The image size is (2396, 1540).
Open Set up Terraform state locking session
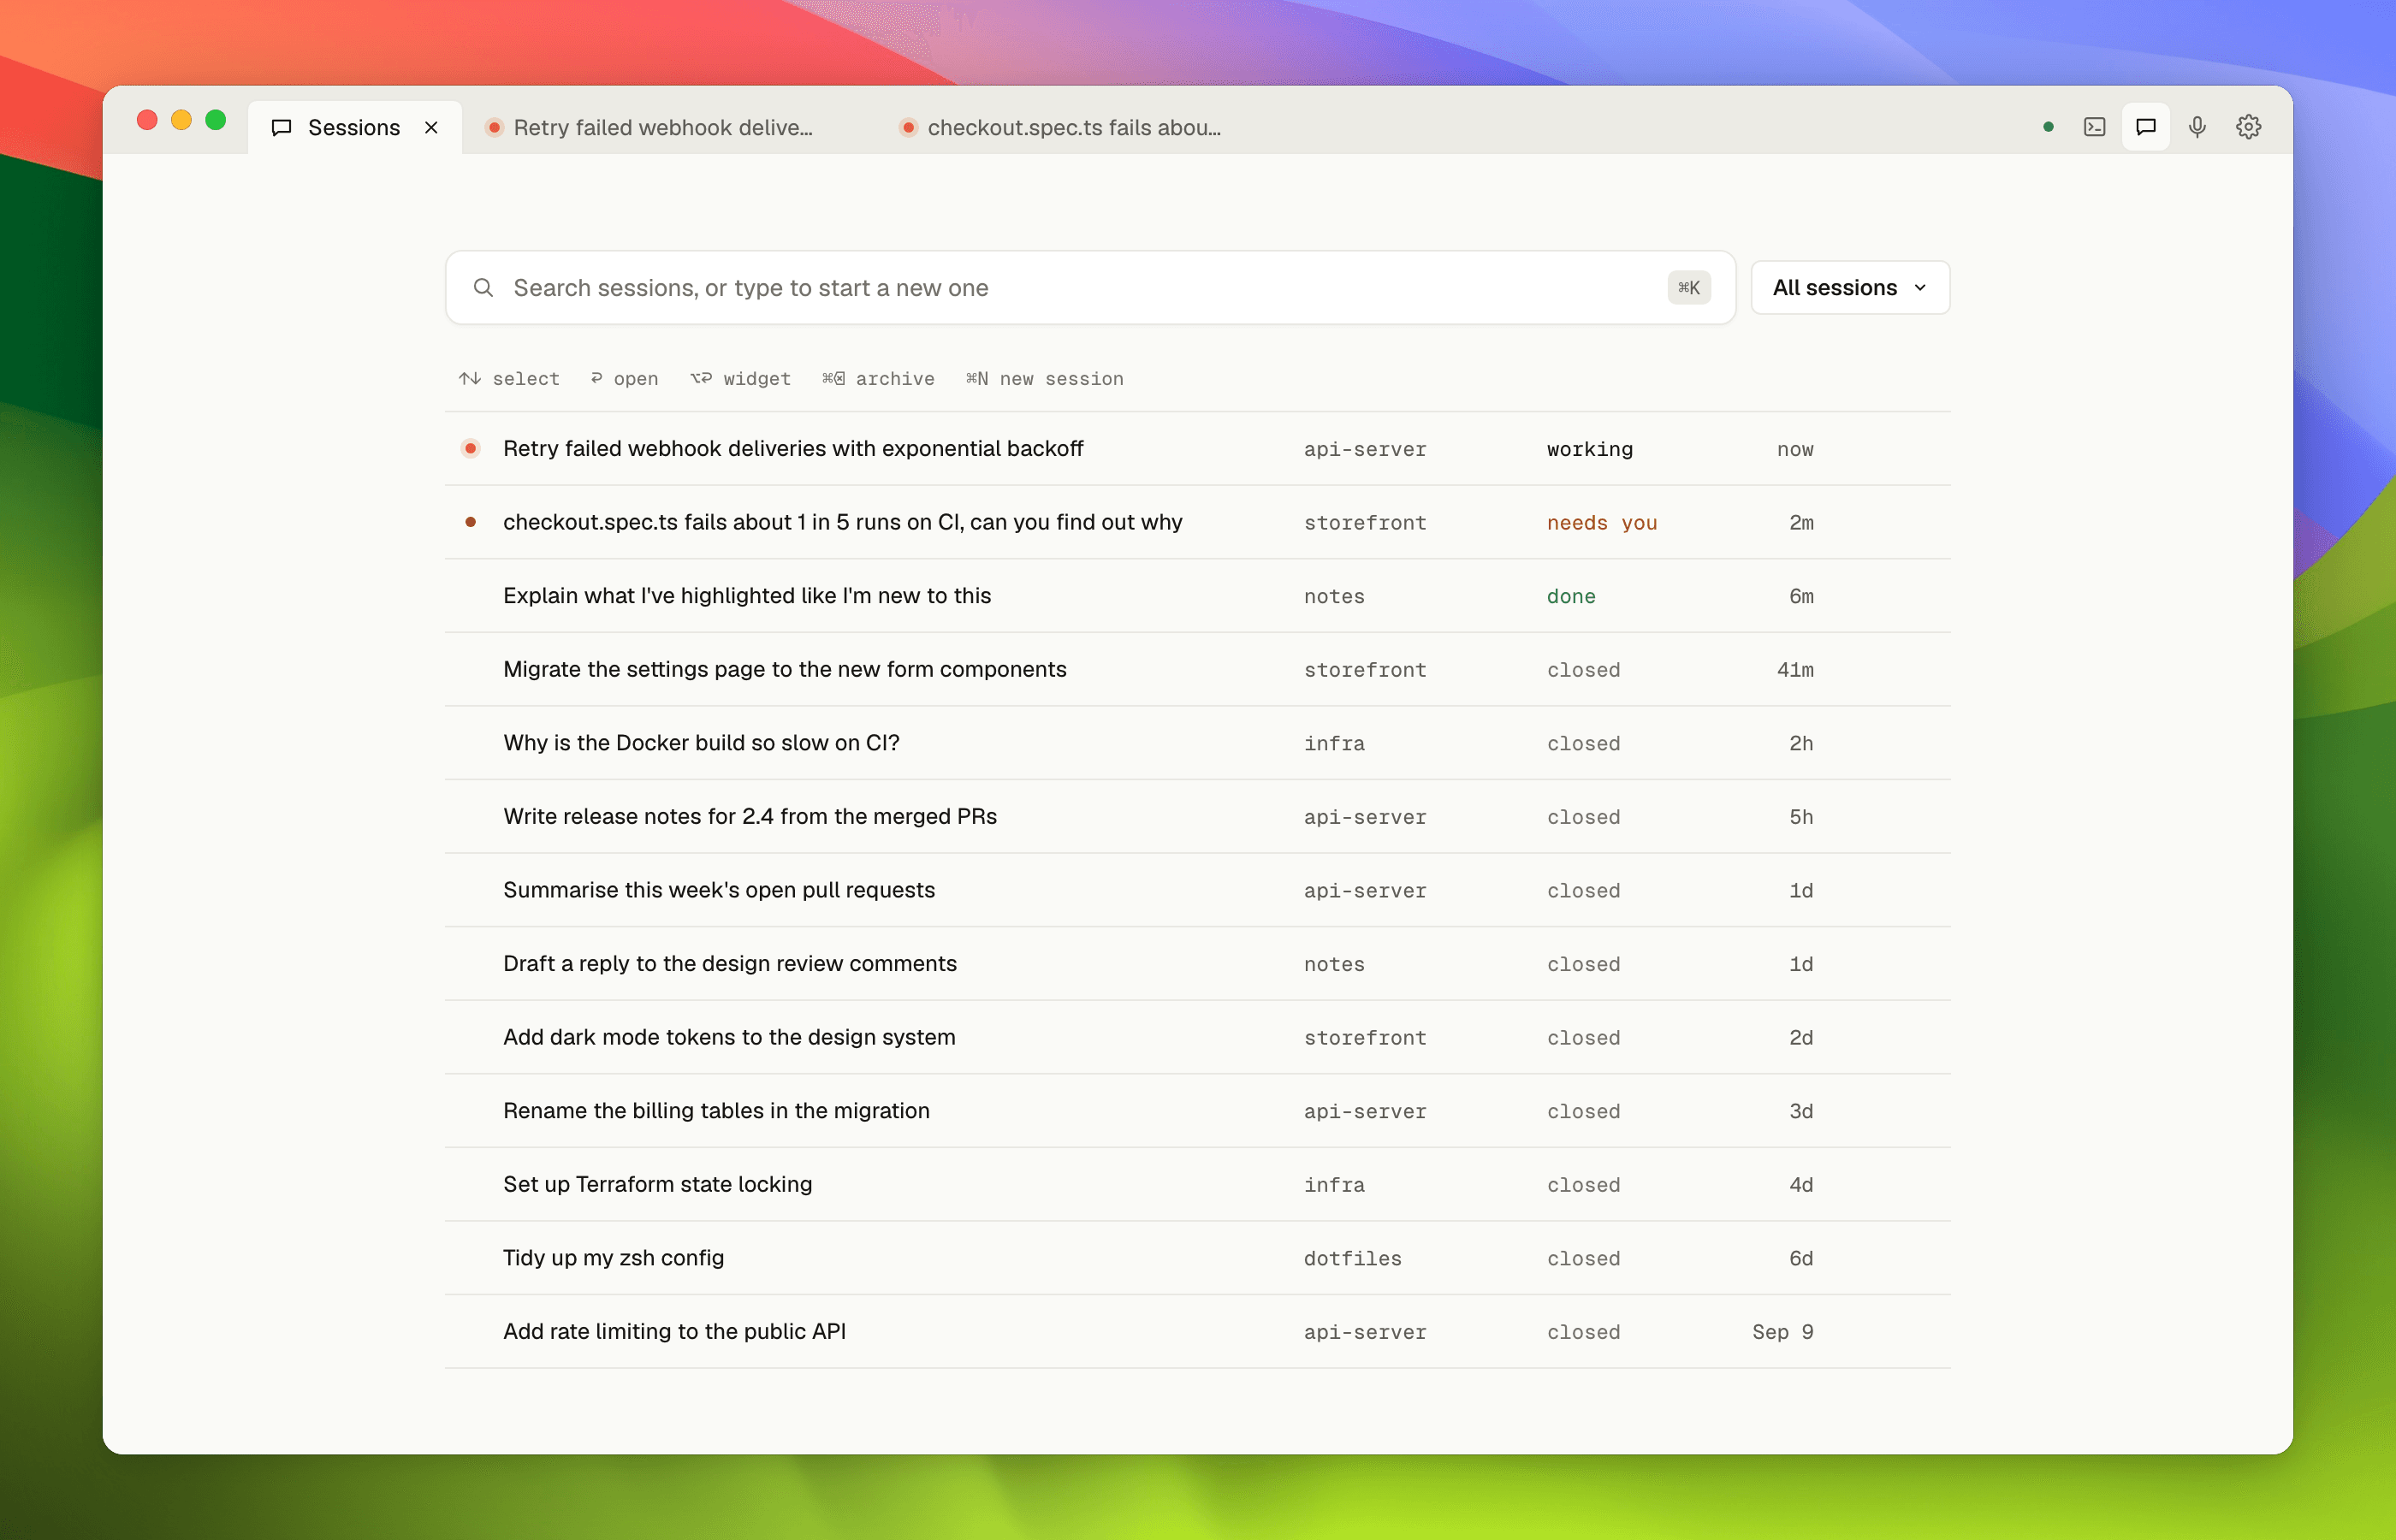pyautogui.click(x=1197, y=1185)
